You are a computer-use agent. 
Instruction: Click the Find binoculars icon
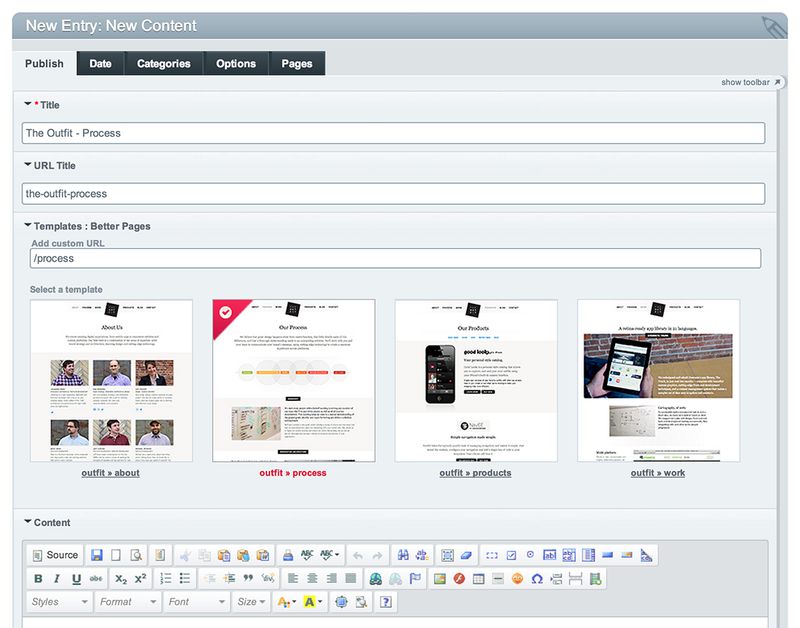[402, 555]
